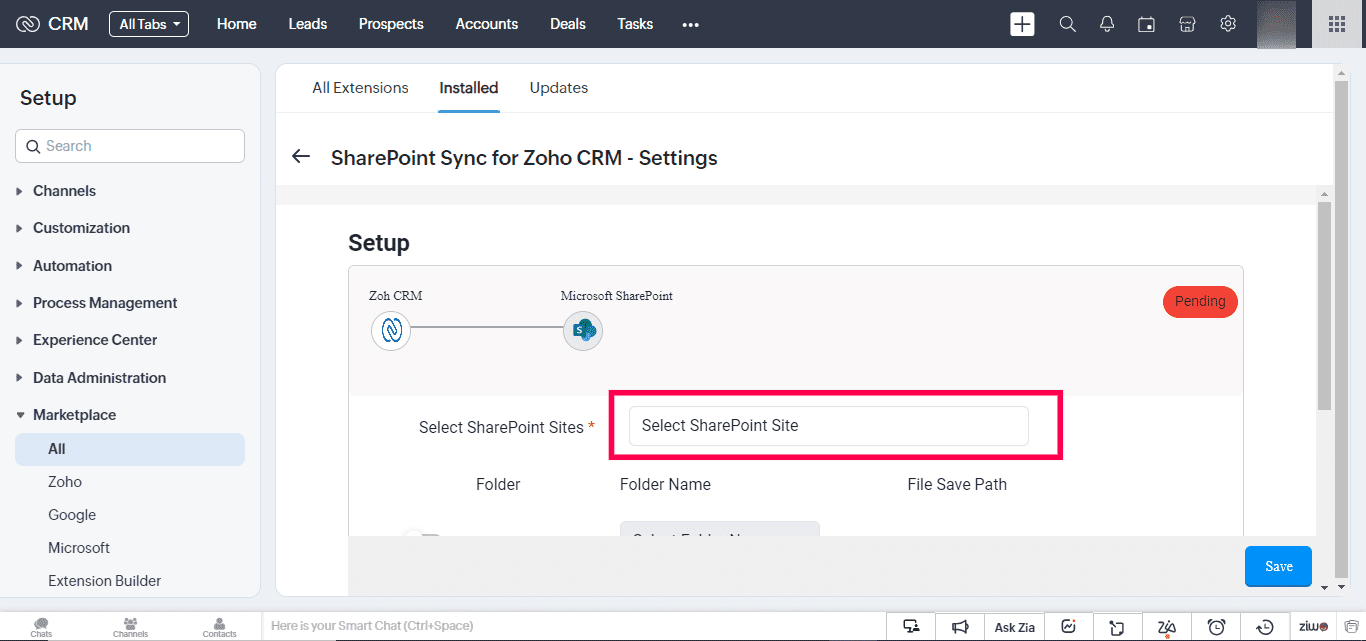Image resolution: width=1366 pixels, height=641 pixels.
Task: Click the Microsoft SharePoint circle icon
Action: [x=583, y=330]
